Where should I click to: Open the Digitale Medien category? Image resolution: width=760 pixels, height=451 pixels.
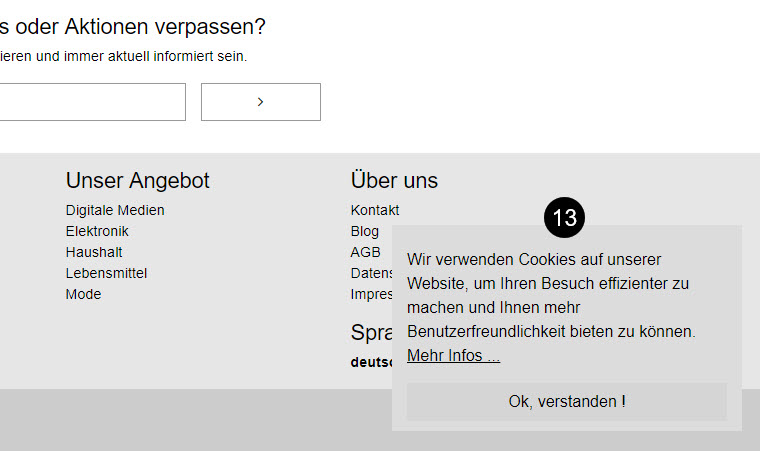pyautogui.click(x=115, y=210)
